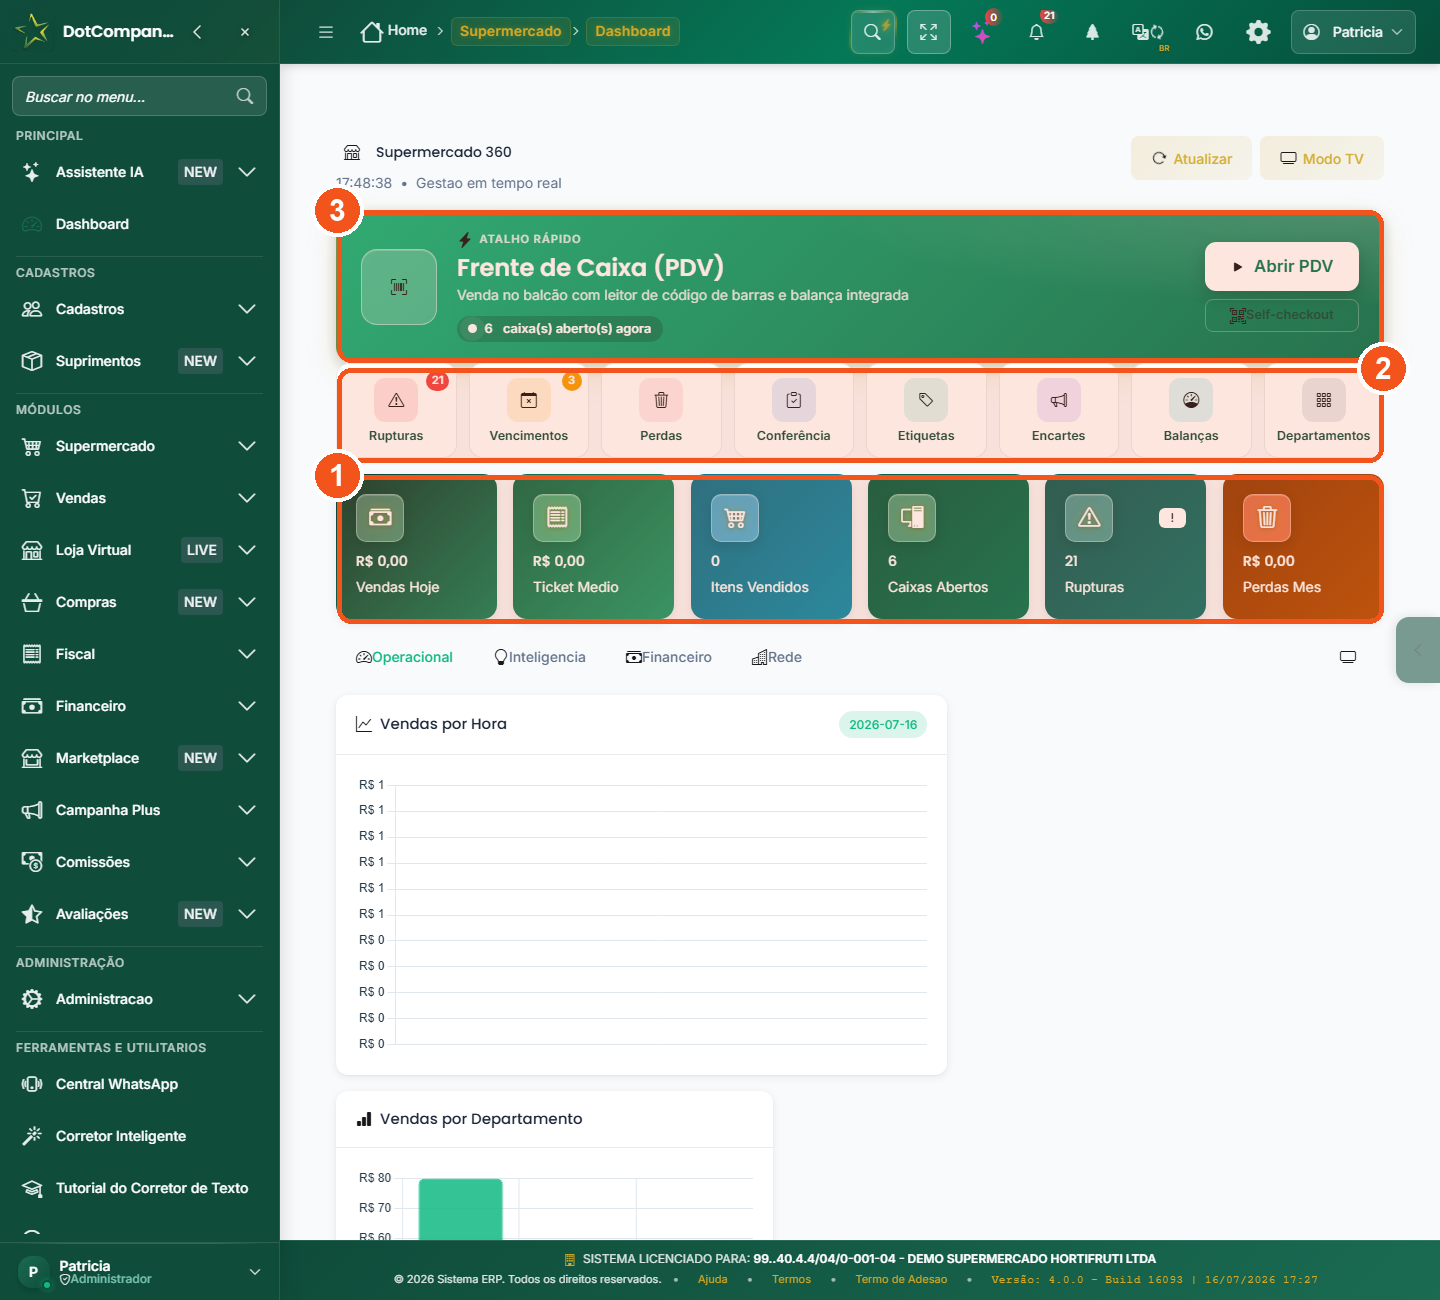The height and width of the screenshot is (1300, 1440).
Task: Open Tutorial do Corretor de Texto
Action: pos(139,1188)
